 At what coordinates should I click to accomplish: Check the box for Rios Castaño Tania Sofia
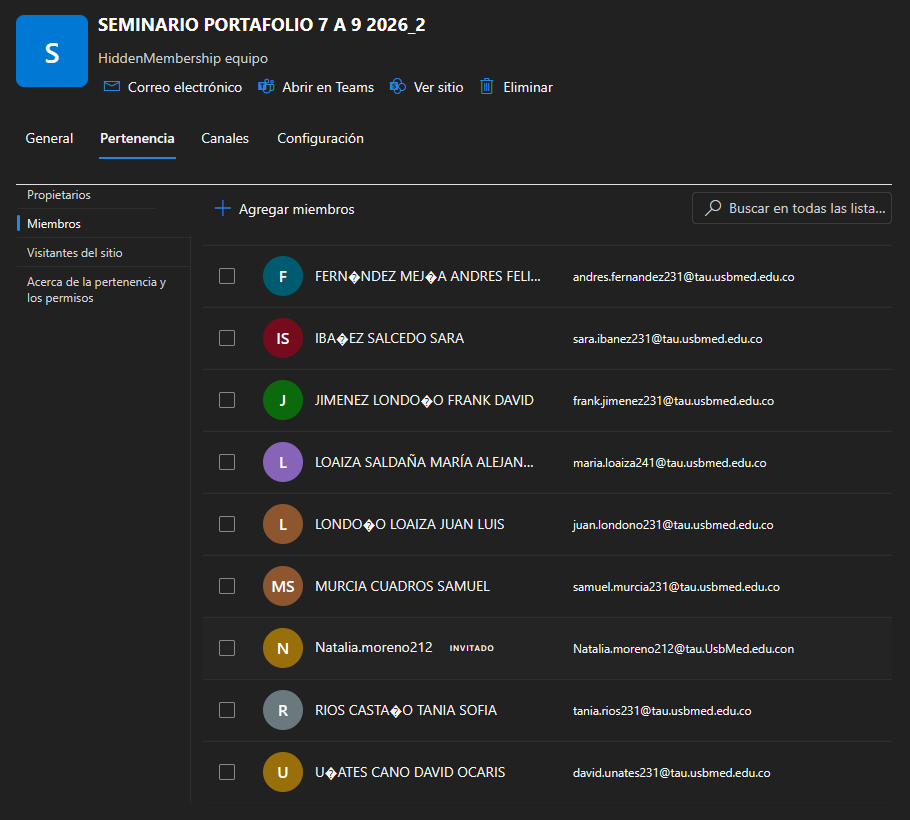point(227,710)
